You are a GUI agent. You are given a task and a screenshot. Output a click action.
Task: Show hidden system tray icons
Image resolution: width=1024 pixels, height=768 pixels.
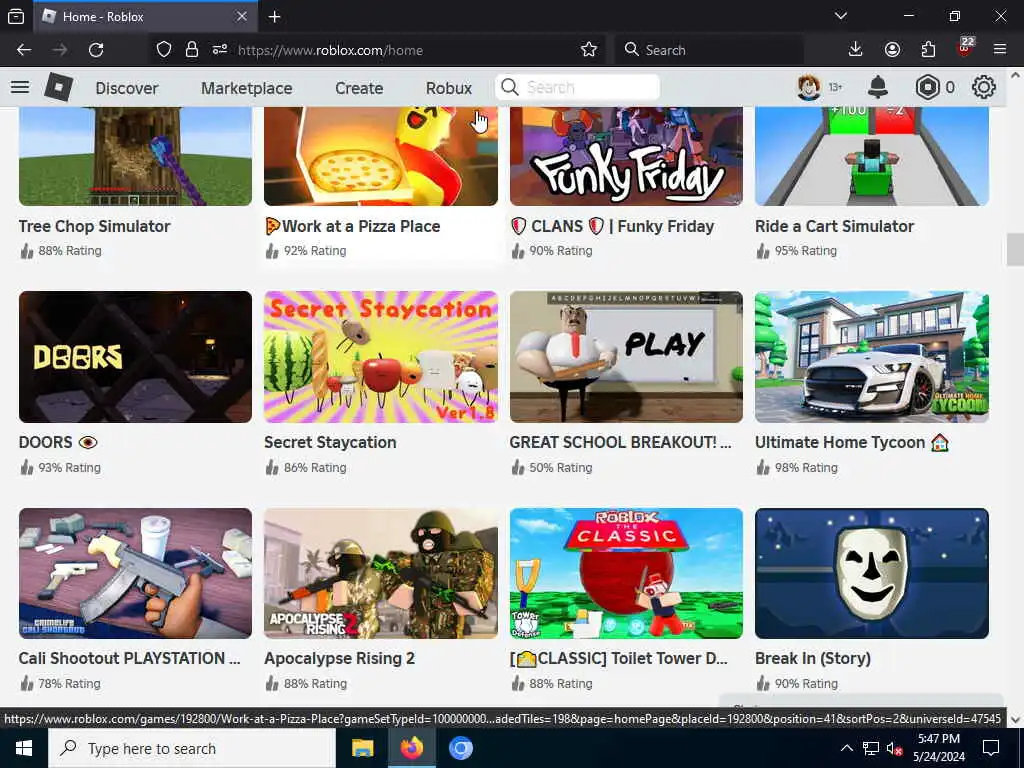pos(846,748)
